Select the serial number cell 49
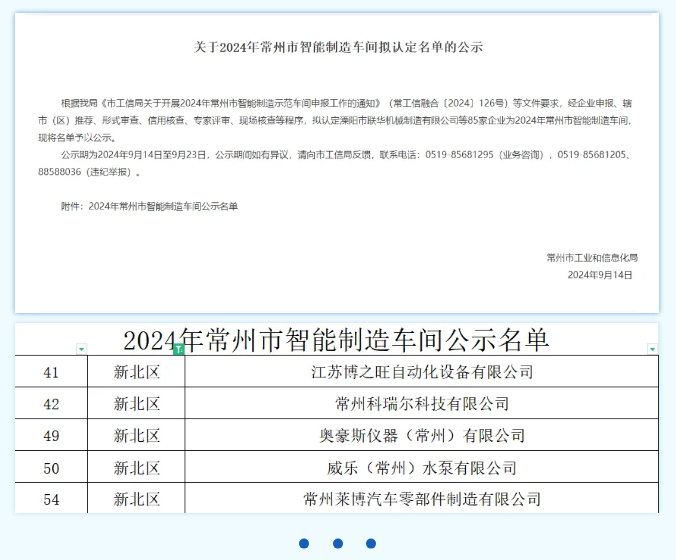This screenshot has height=560, width=676. click(51, 436)
